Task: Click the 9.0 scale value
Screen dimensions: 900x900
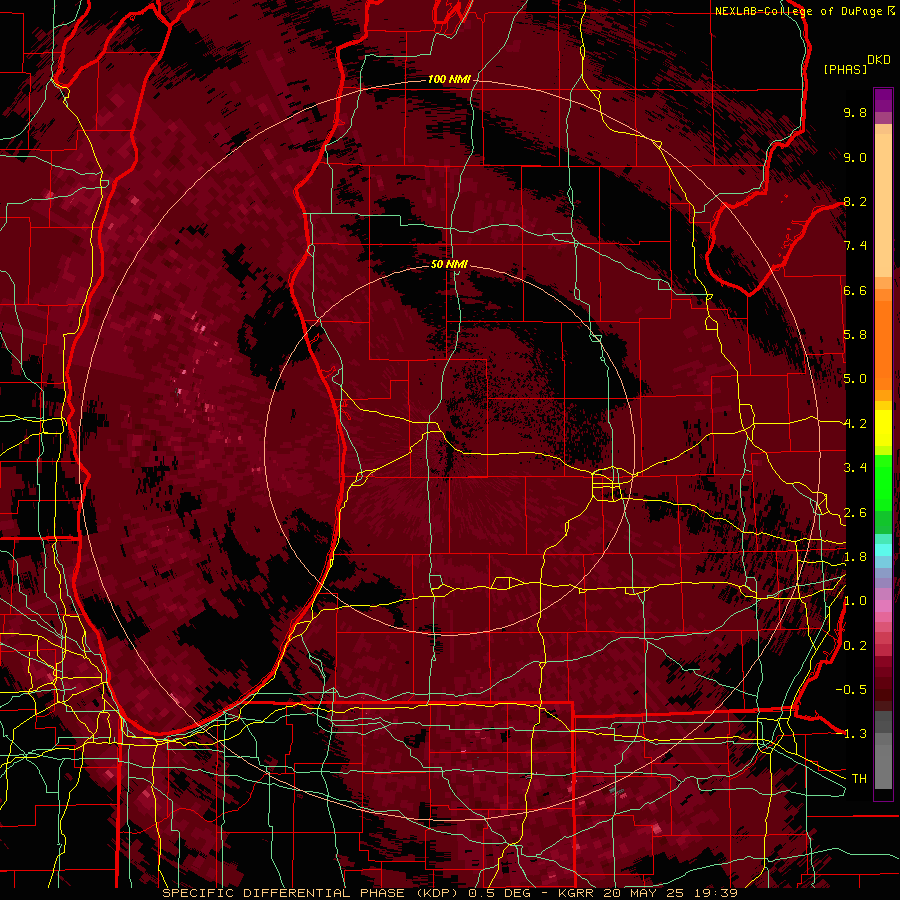Action: pos(855,157)
